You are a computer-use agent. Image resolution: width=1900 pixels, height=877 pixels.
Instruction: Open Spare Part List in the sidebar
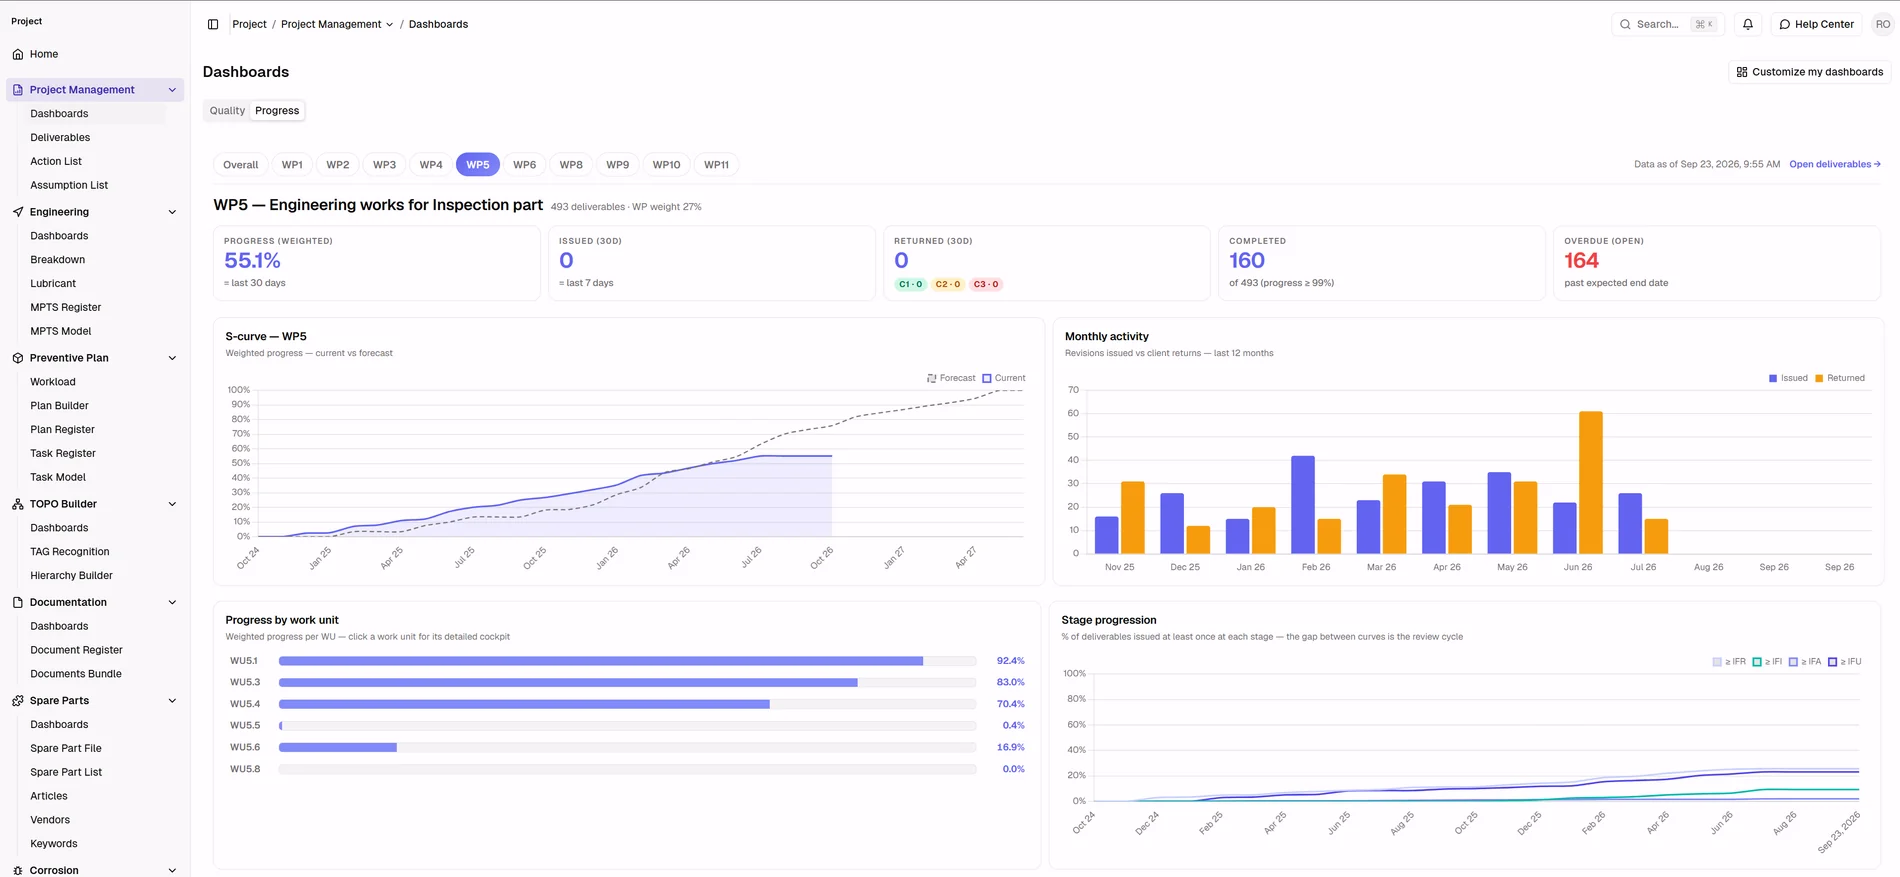[x=66, y=773]
